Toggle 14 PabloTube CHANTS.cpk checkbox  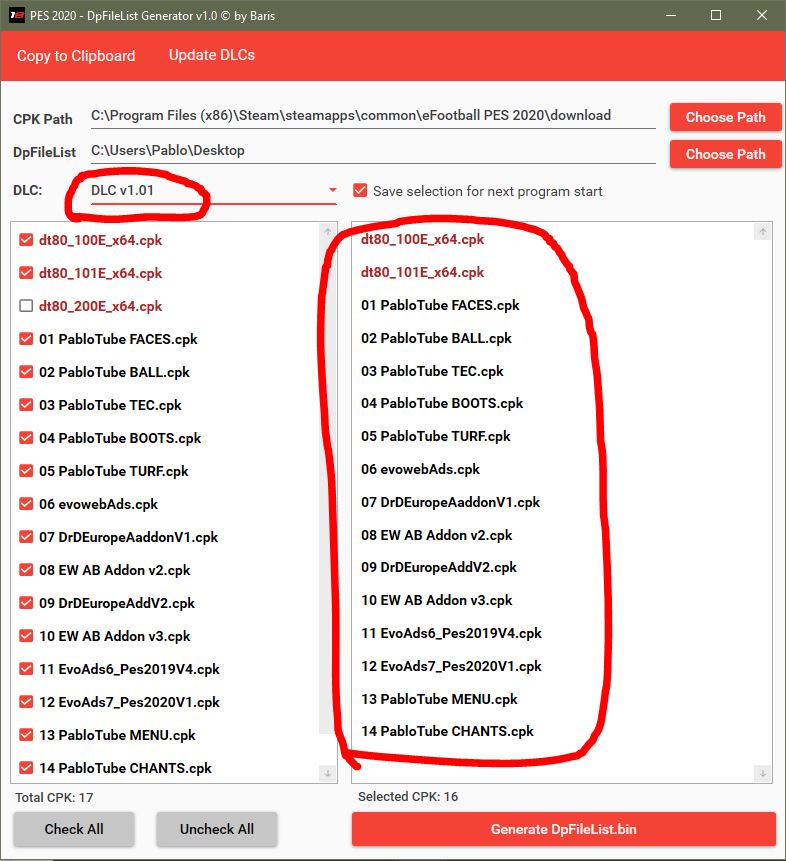click(26, 767)
